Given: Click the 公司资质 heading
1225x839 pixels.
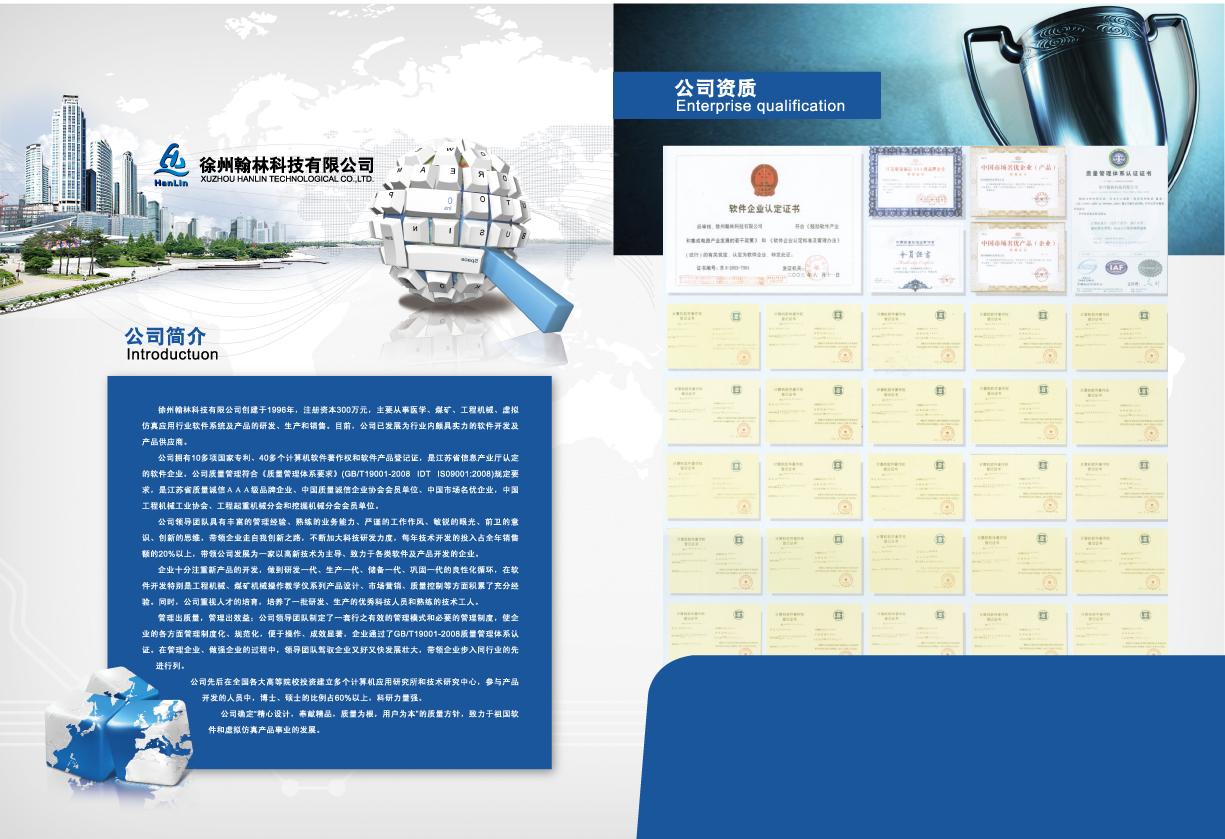Looking at the screenshot, I should [x=714, y=87].
